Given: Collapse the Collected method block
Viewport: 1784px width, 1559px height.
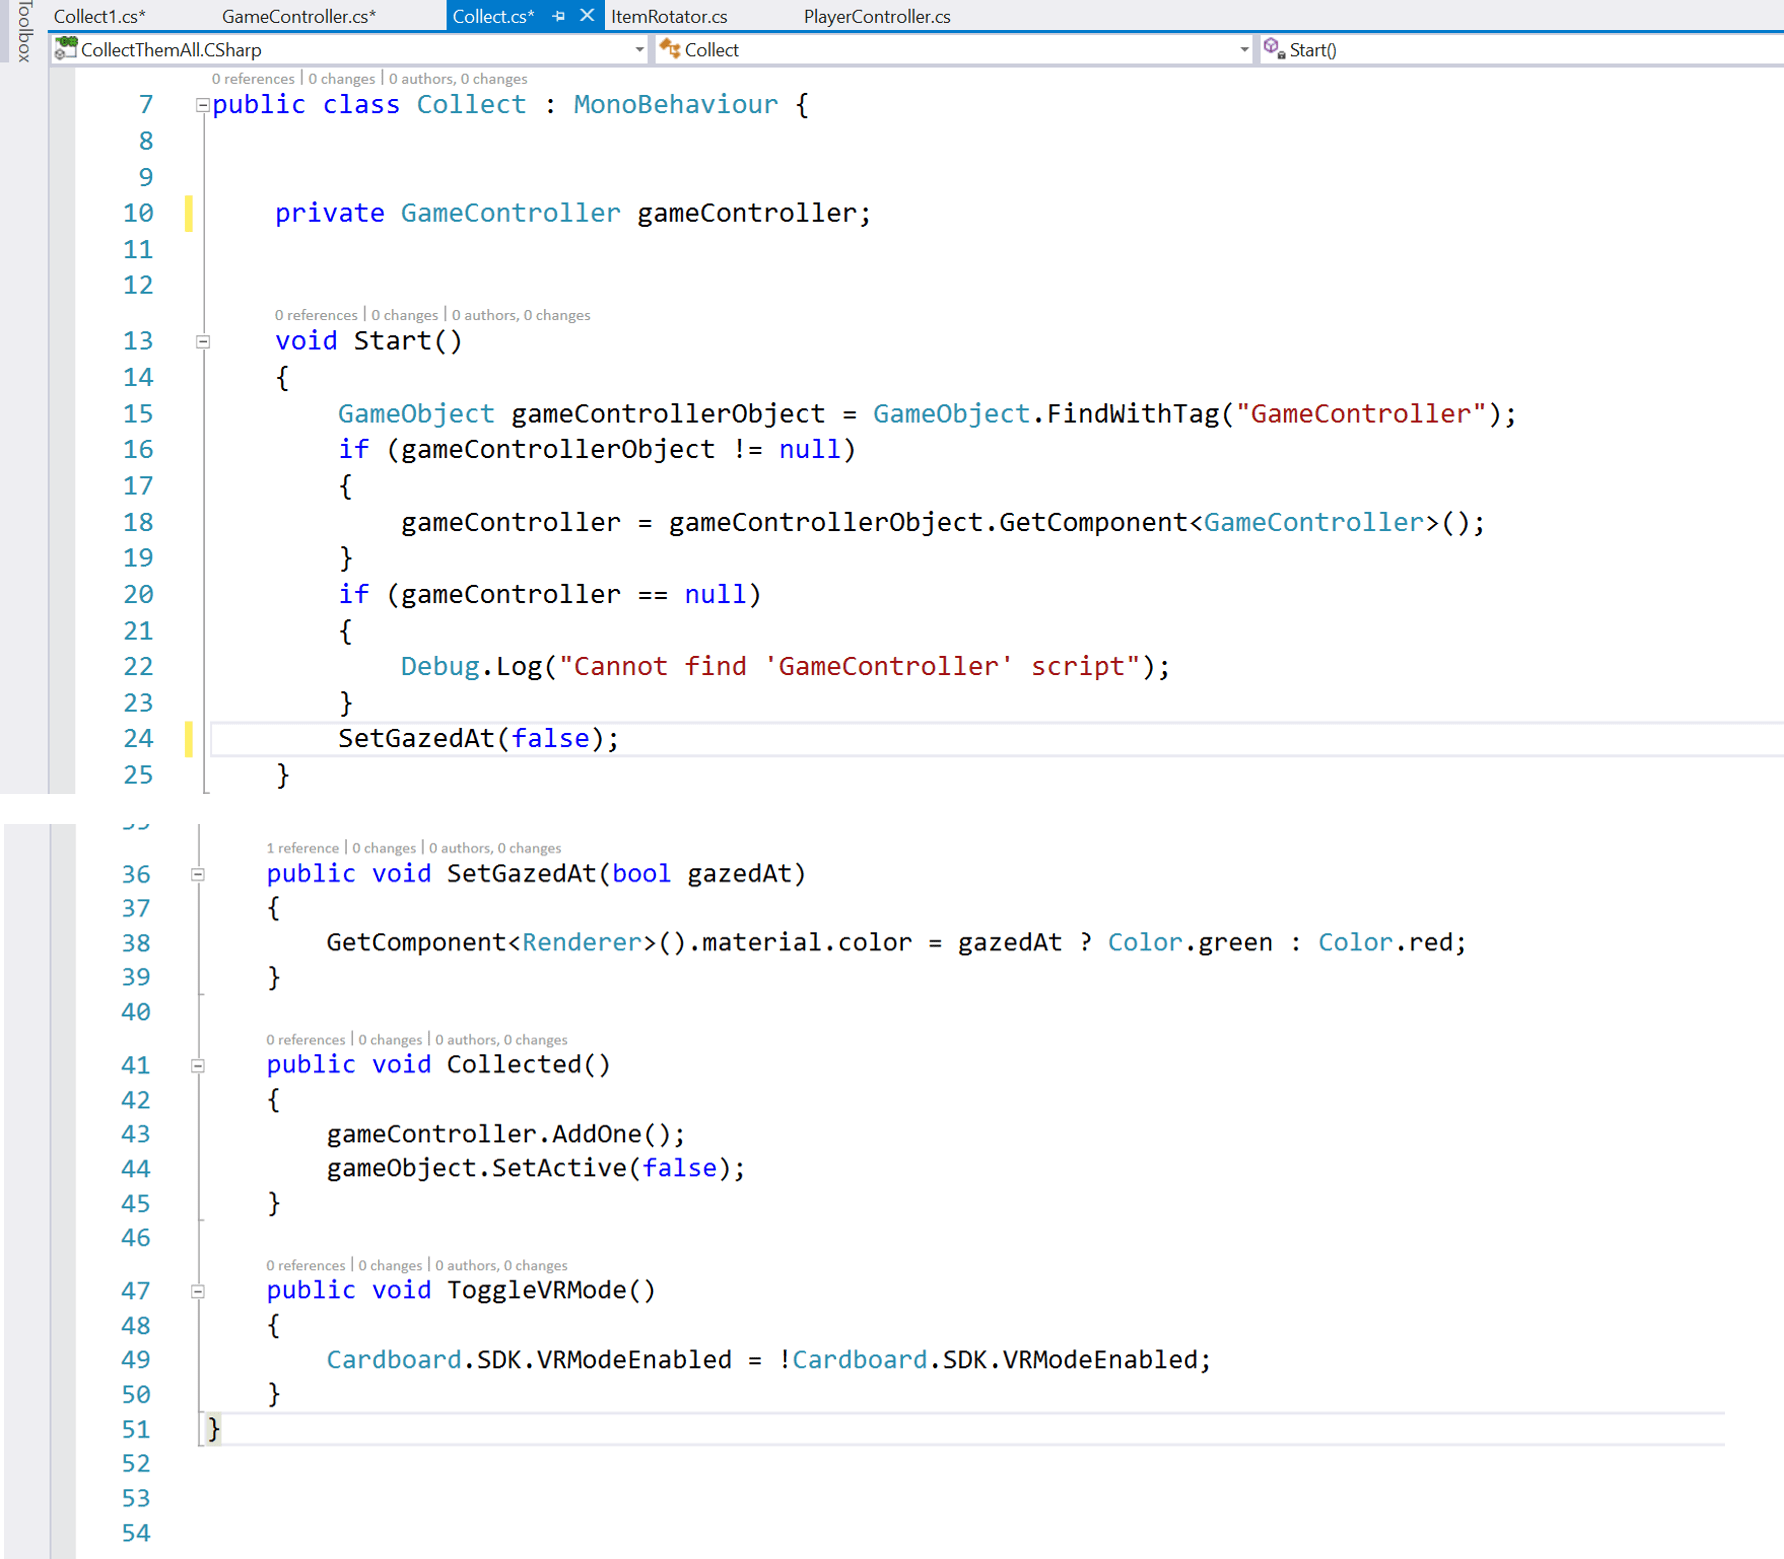Looking at the screenshot, I should (x=198, y=1066).
